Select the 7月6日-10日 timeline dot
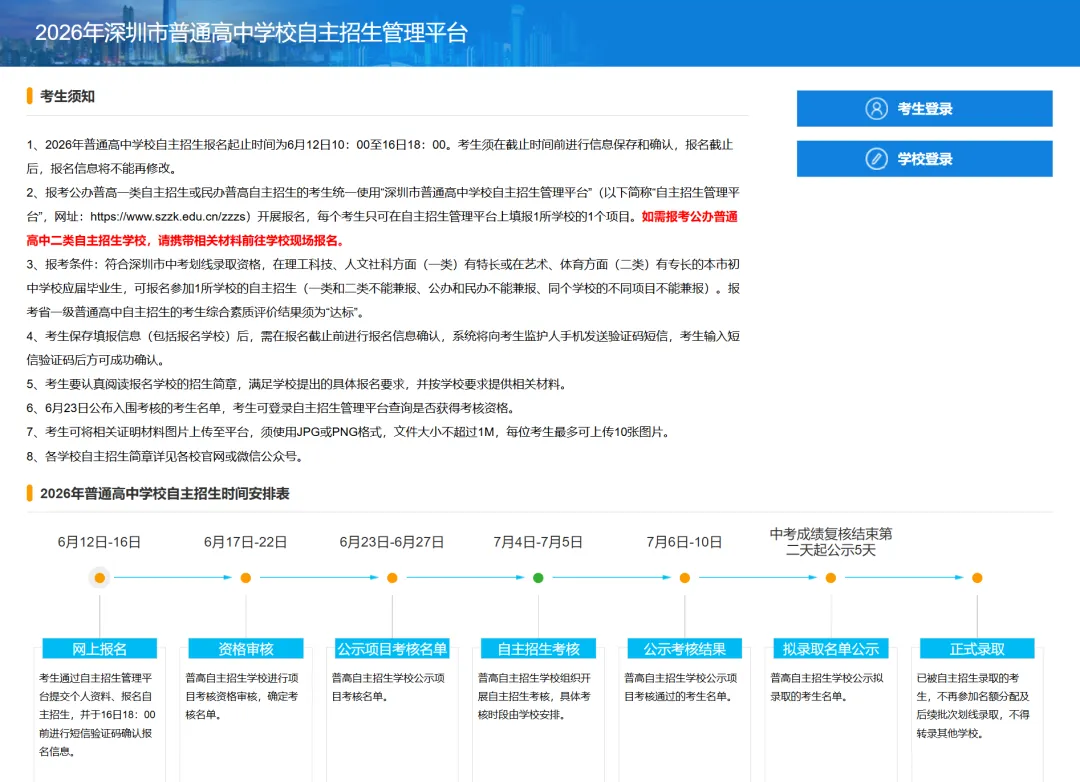Image resolution: width=1080 pixels, height=782 pixels. click(685, 577)
